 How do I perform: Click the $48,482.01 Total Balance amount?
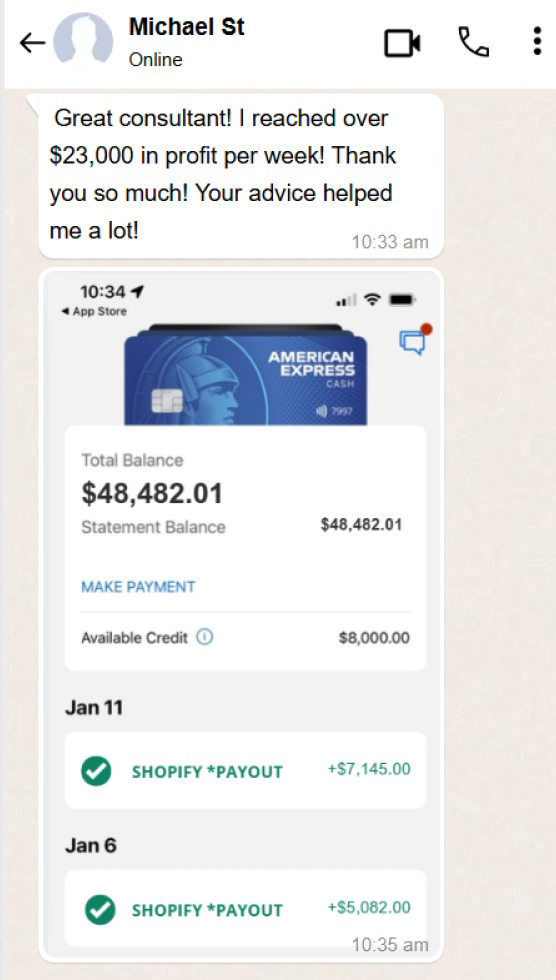coord(152,494)
